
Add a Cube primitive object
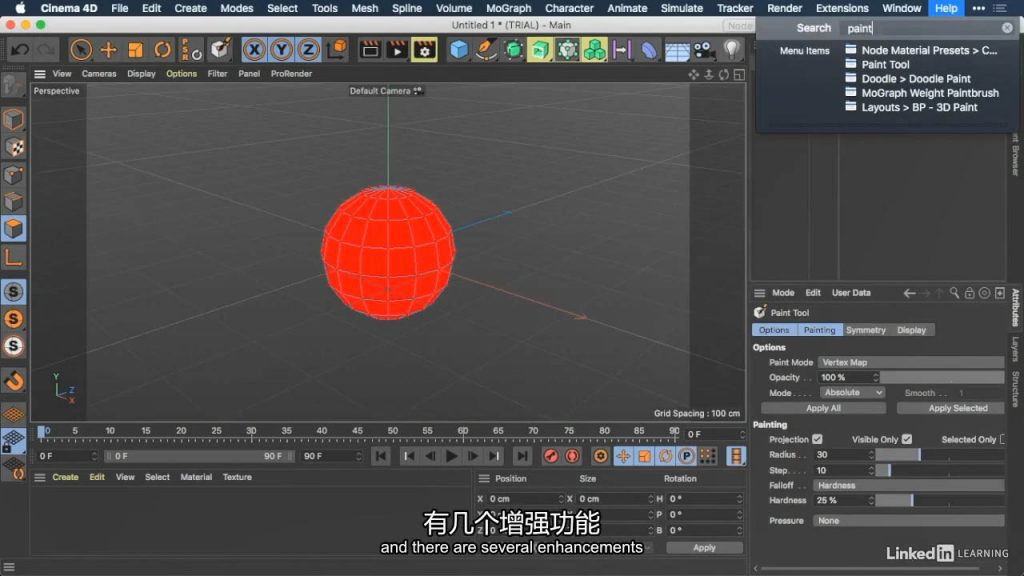coord(459,50)
